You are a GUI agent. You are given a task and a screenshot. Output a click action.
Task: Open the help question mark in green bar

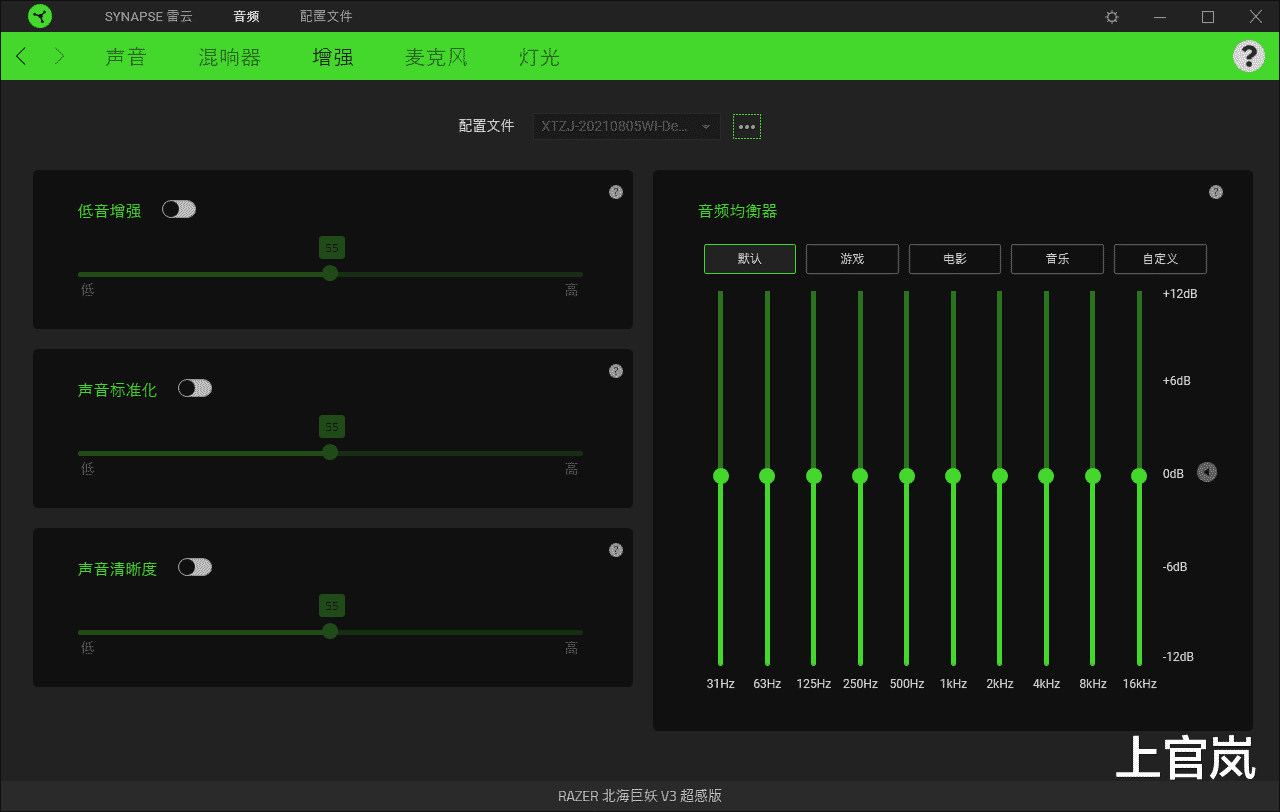click(1248, 56)
